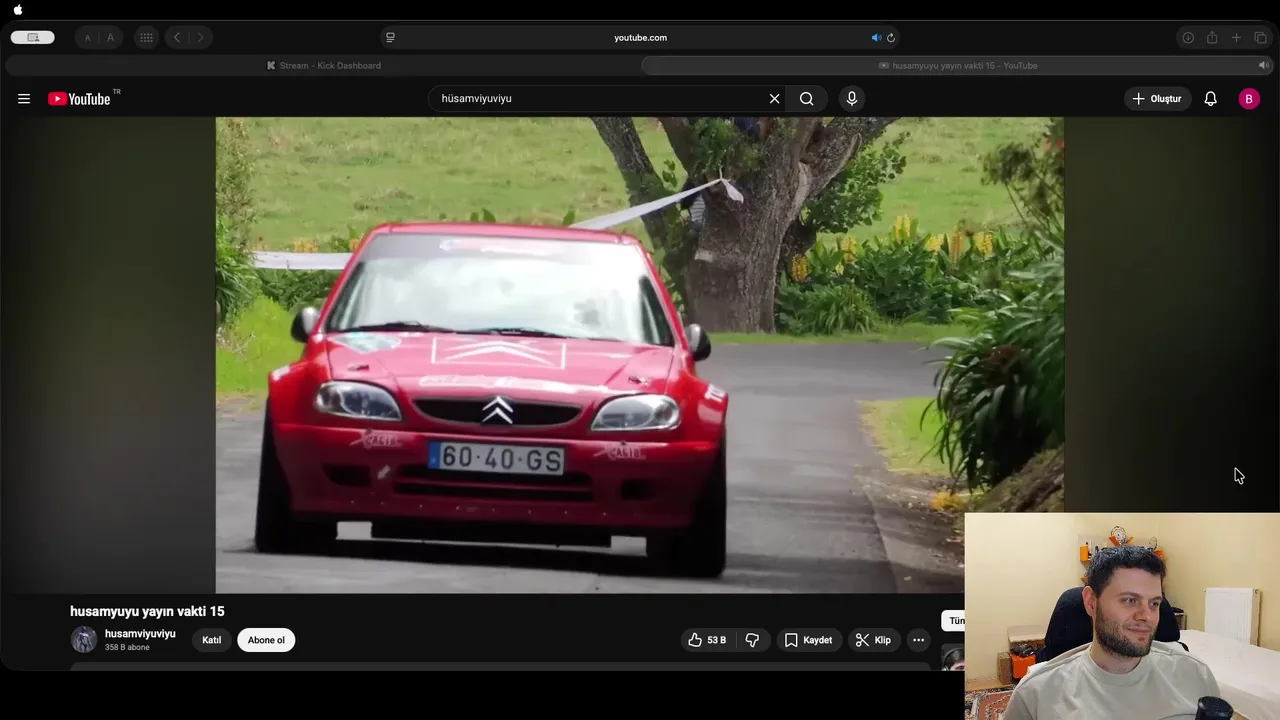Open the notifications bell

[x=1210, y=99]
